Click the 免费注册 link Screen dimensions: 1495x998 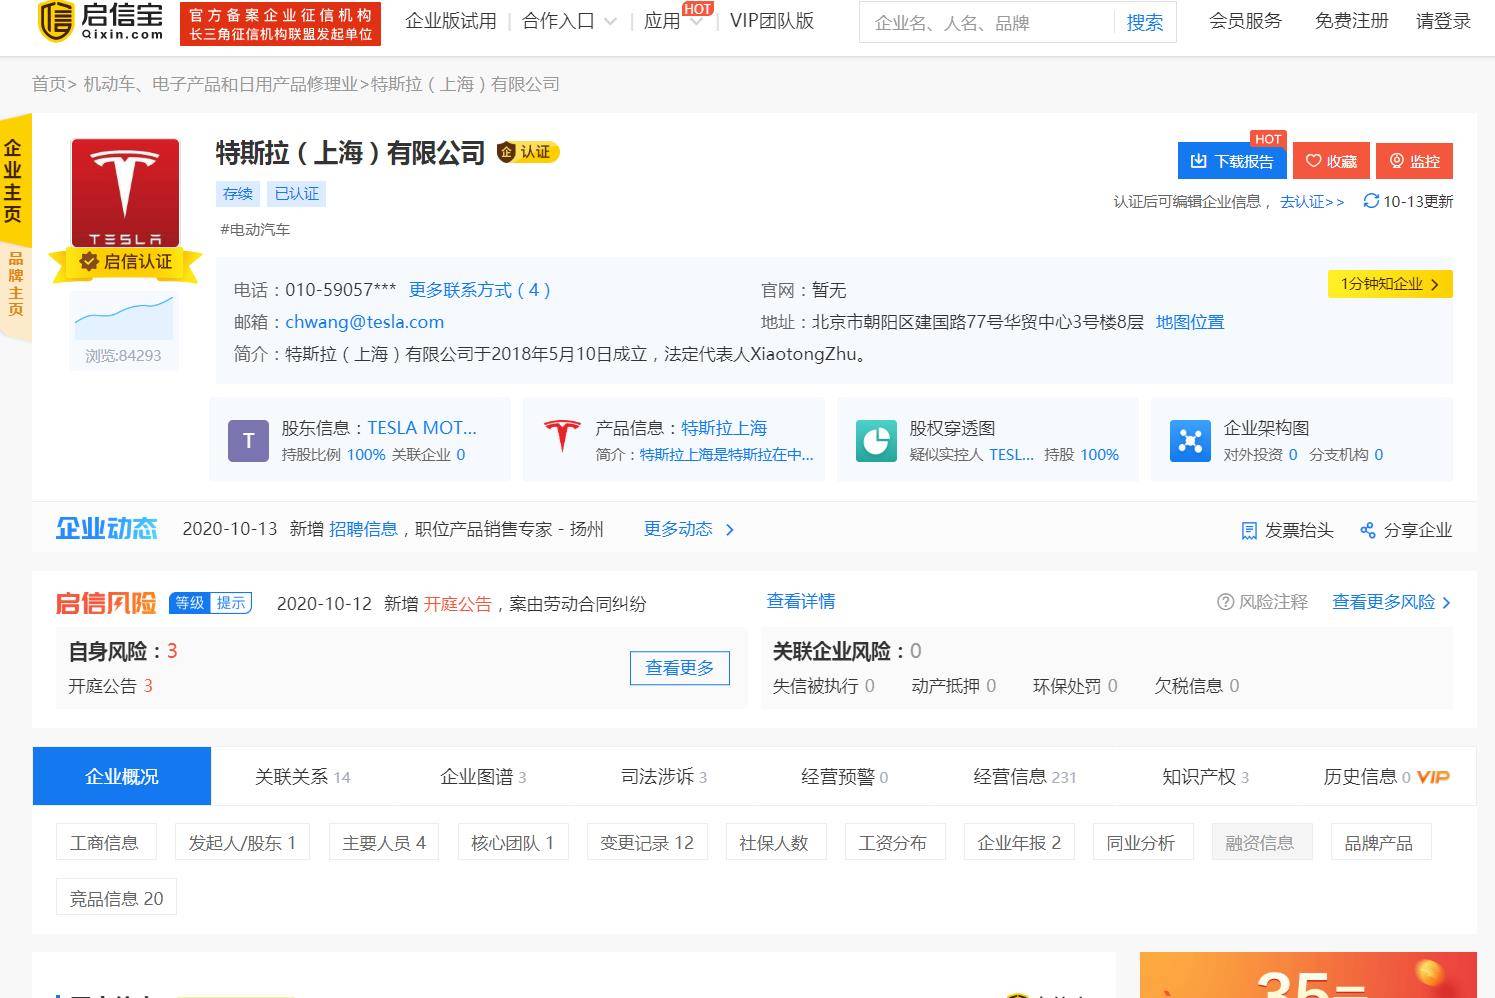click(x=1351, y=21)
